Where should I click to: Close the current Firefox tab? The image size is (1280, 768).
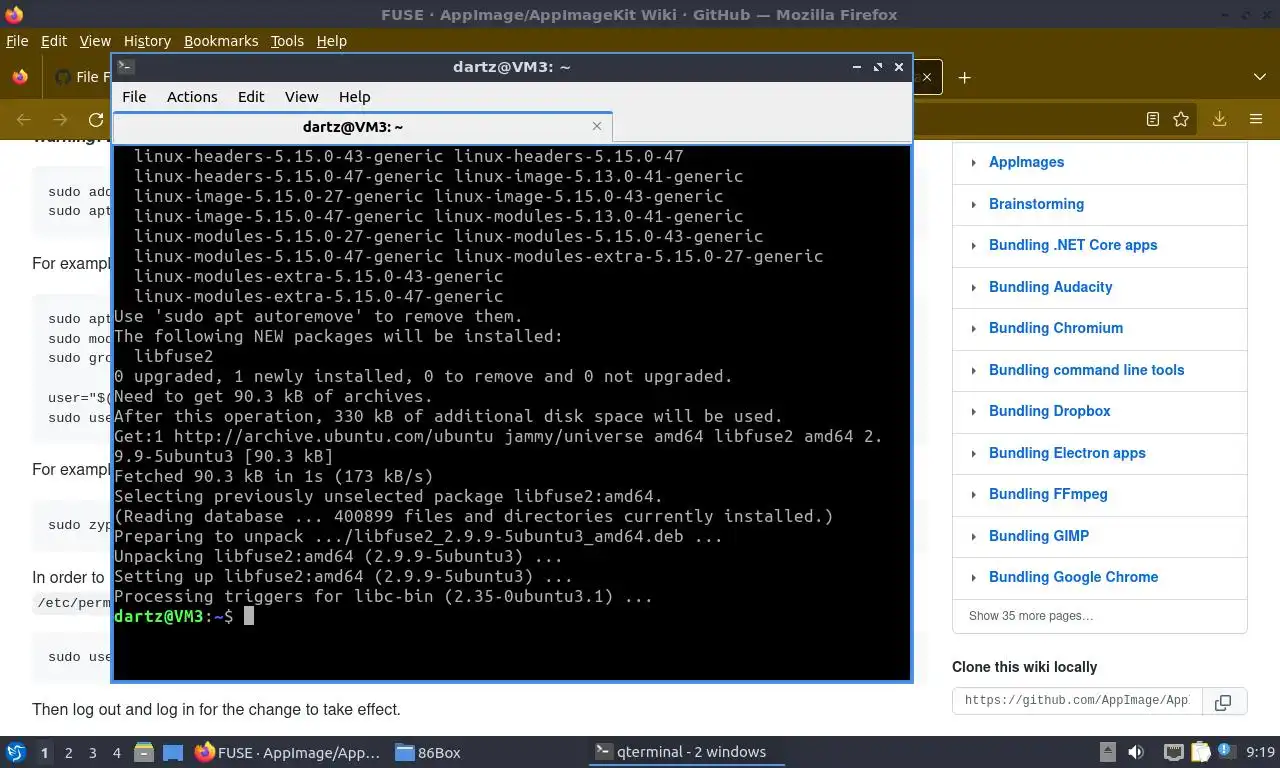926,77
